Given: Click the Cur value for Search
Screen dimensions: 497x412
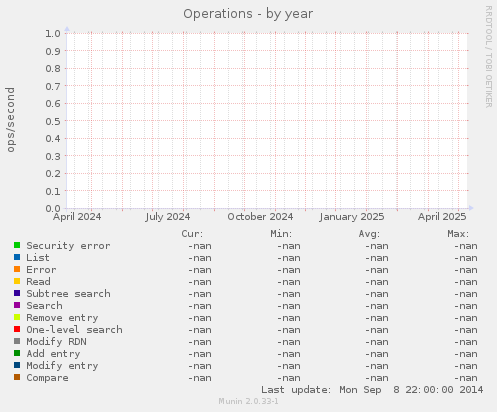Looking at the screenshot, I should (200, 306).
